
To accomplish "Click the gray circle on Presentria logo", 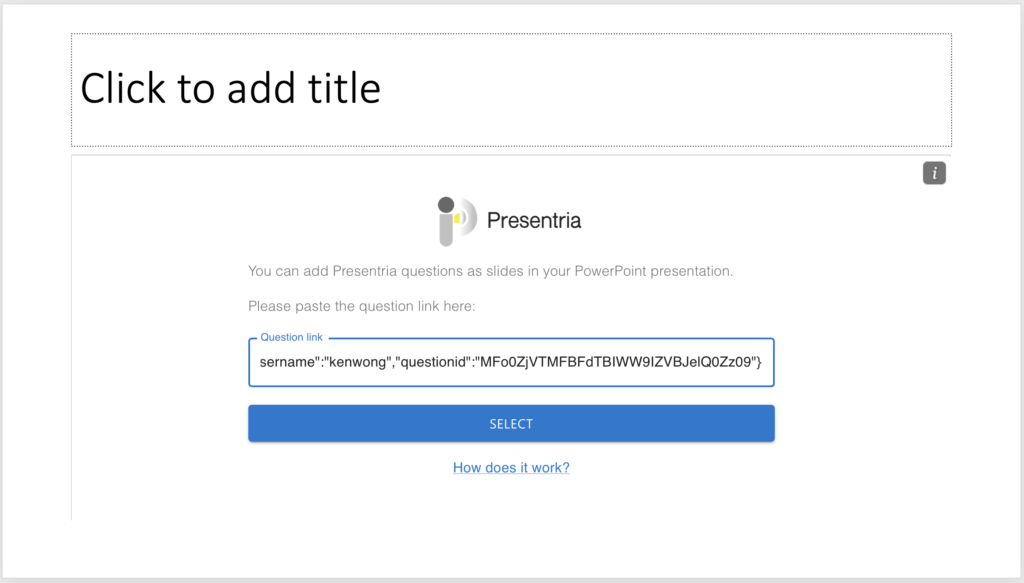I will pos(446,205).
